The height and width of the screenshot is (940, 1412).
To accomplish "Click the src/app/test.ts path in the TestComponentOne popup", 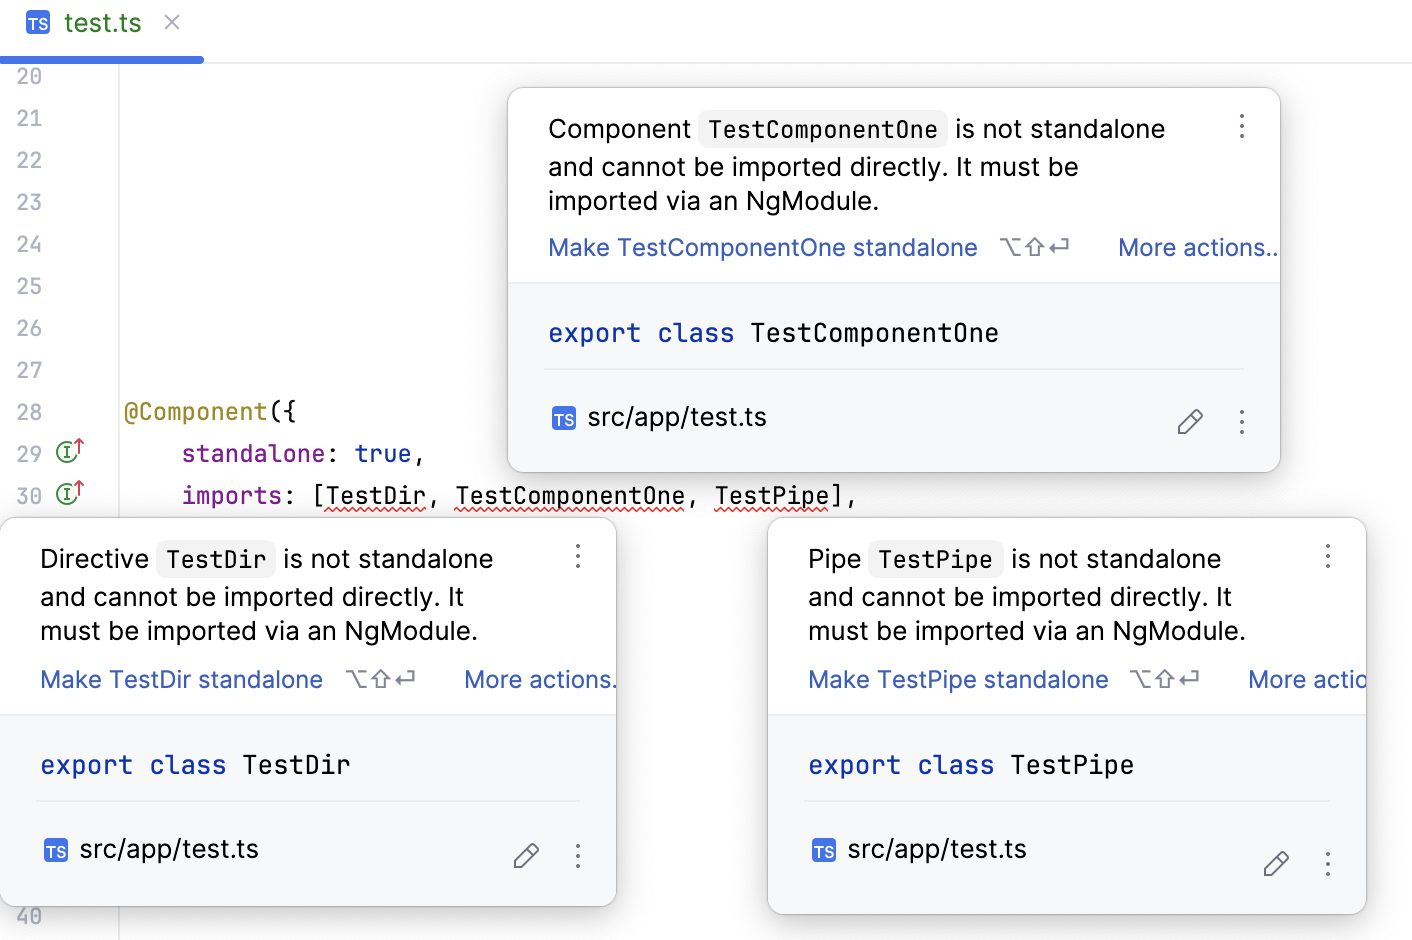I will (x=677, y=417).
